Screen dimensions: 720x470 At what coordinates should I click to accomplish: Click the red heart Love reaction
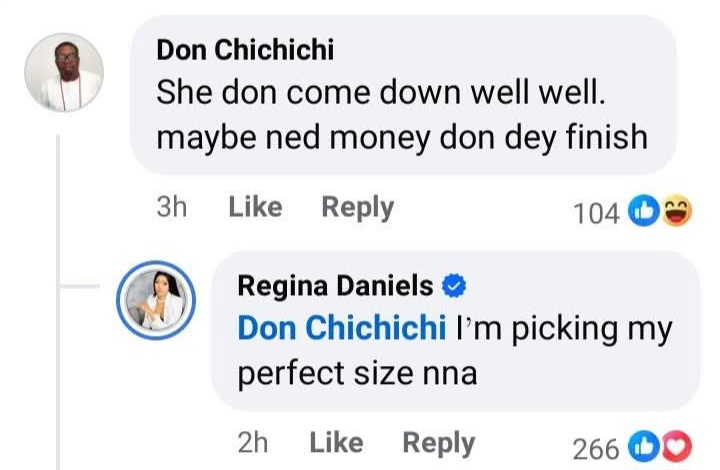676,447
